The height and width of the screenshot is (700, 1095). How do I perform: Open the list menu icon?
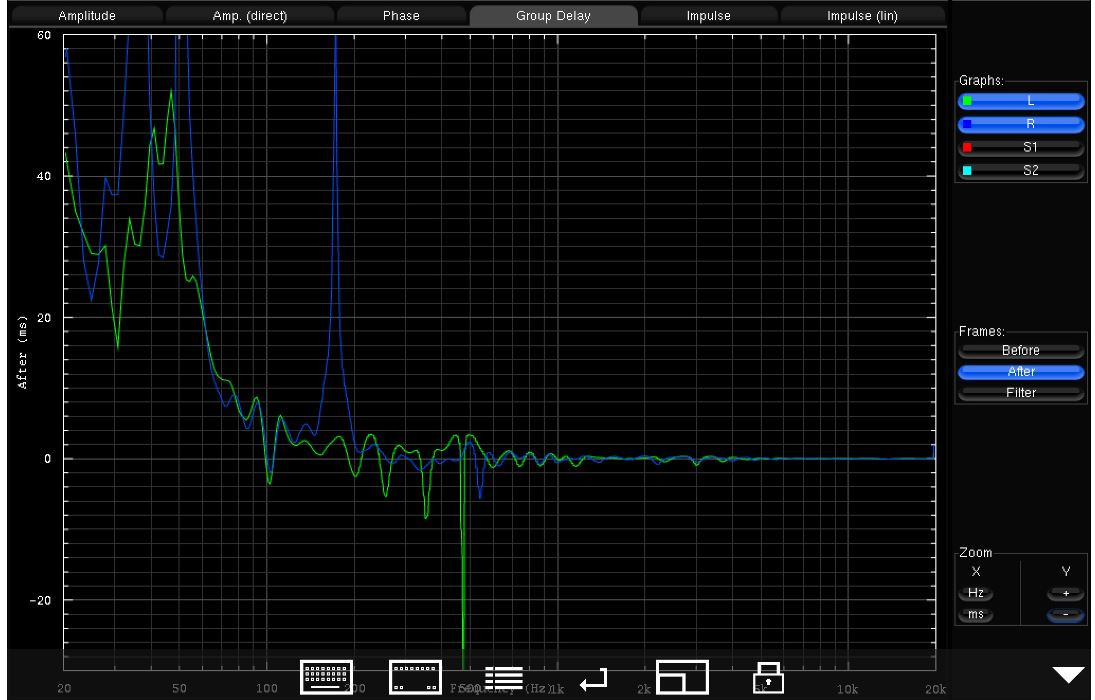point(504,678)
